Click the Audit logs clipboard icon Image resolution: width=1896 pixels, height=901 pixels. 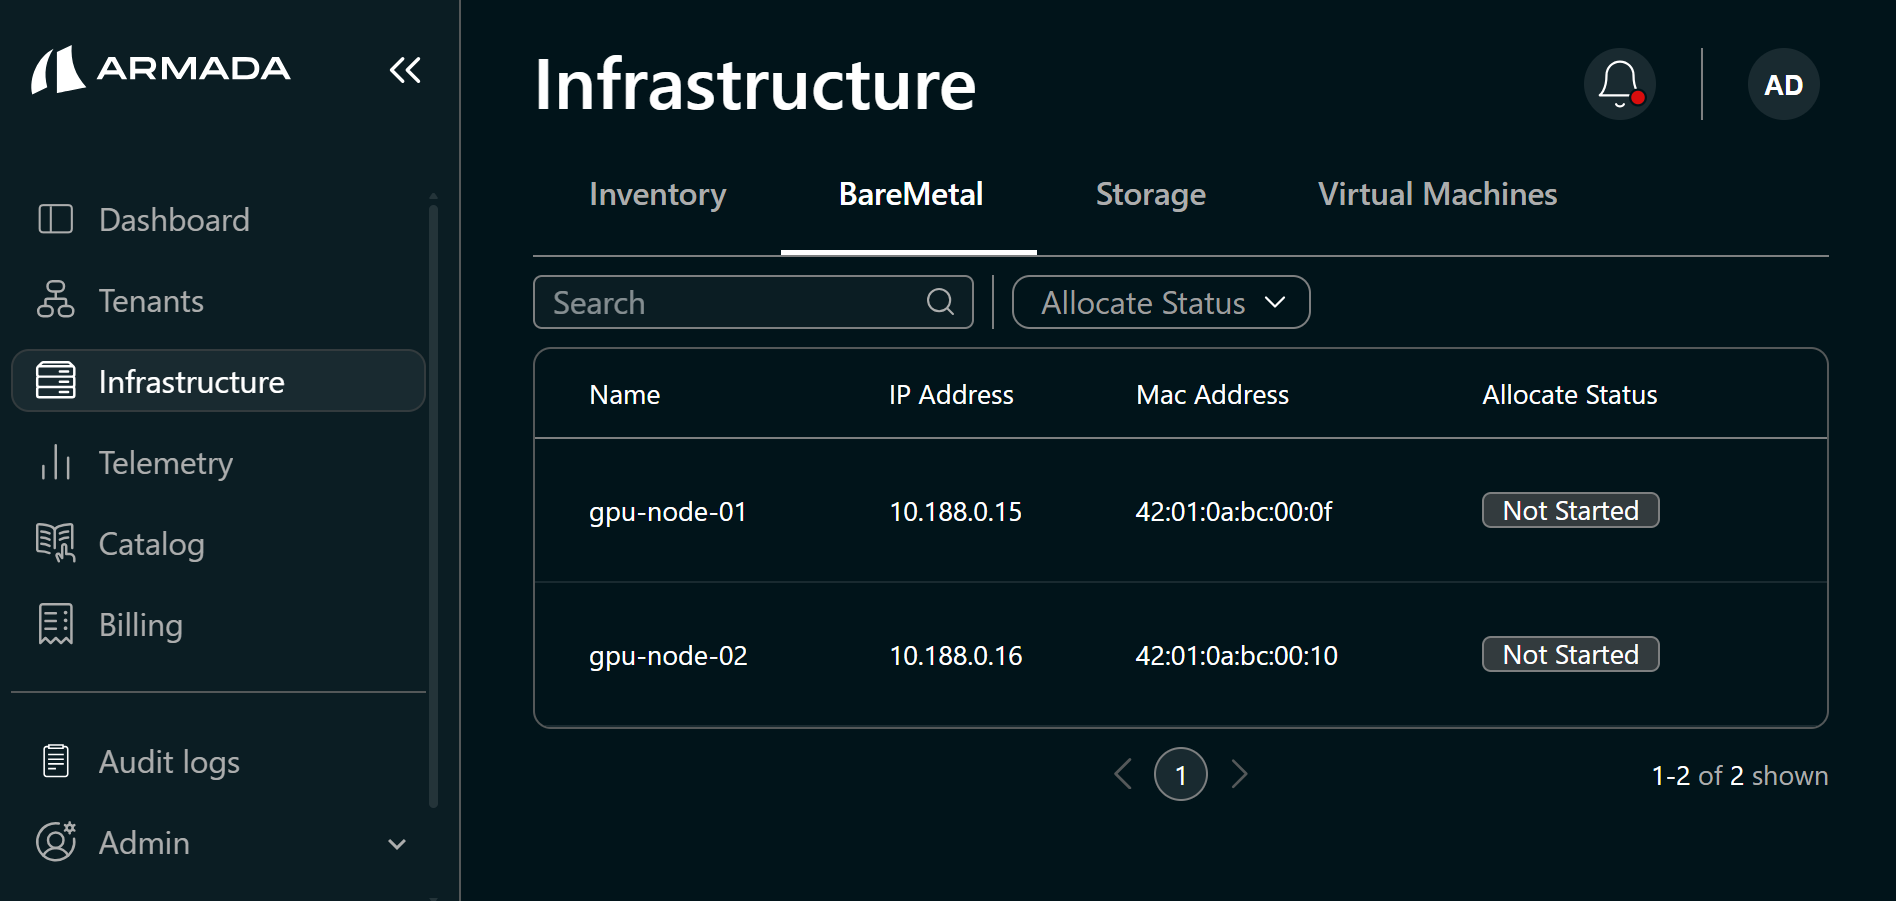coord(56,761)
